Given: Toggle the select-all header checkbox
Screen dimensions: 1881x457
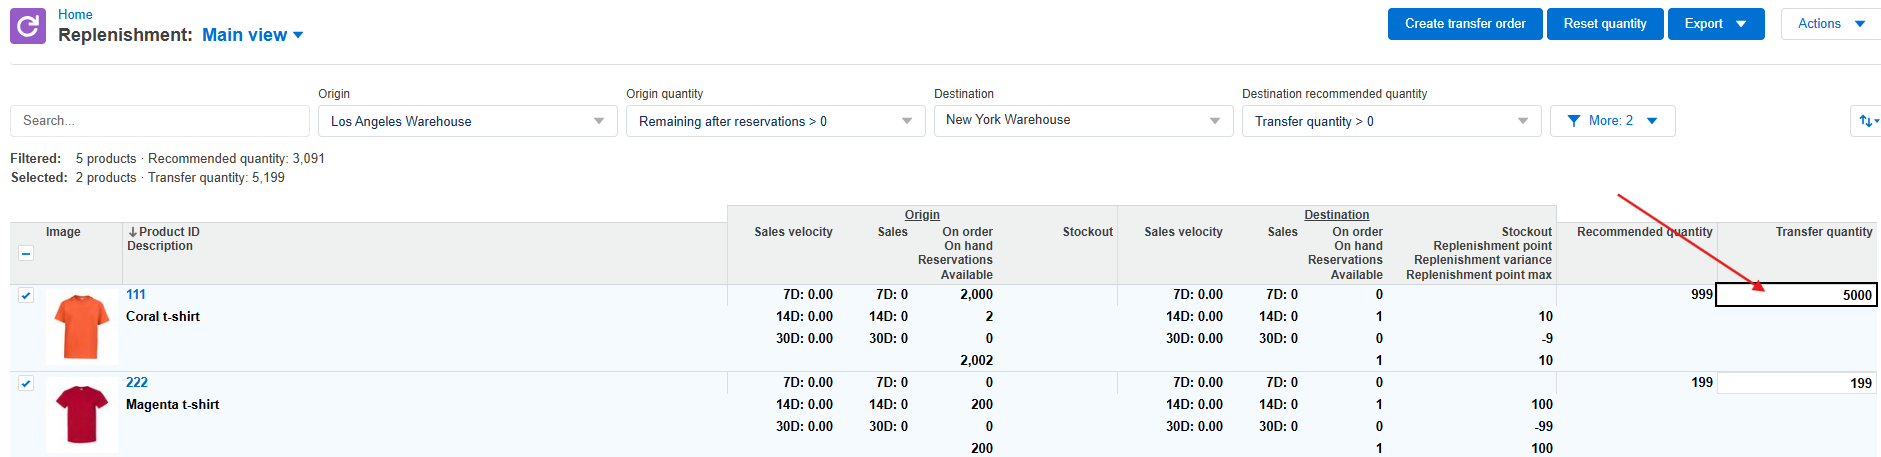Looking at the screenshot, I should [26, 254].
